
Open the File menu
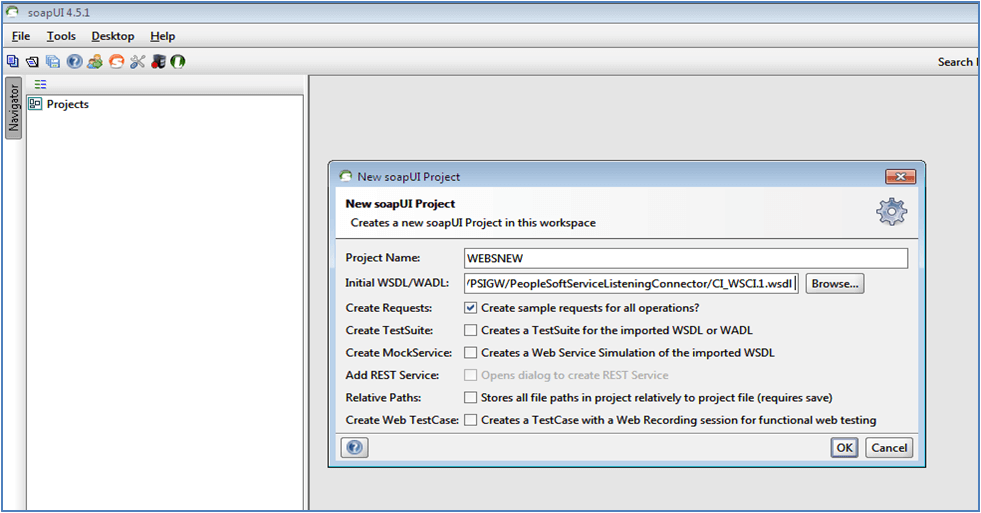(x=21, y=36)
